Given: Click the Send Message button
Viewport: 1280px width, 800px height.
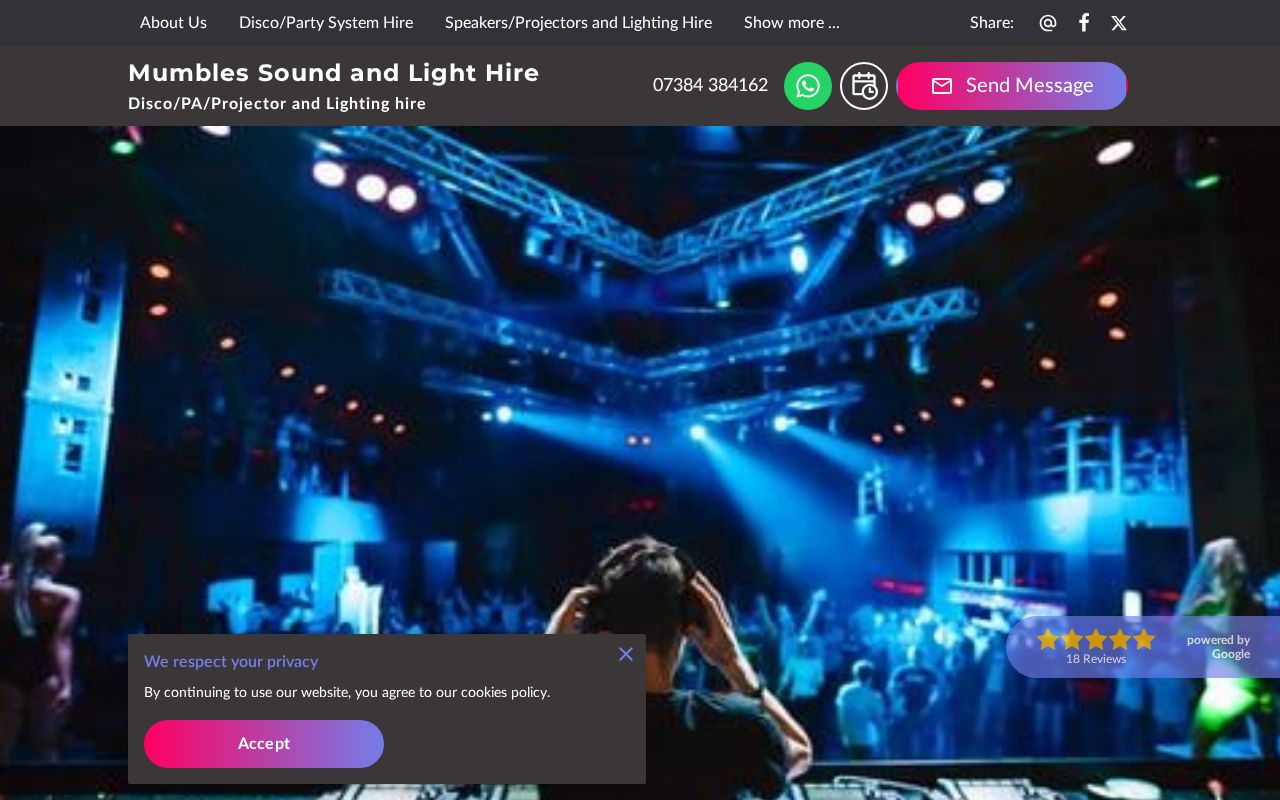Looking at the screenshot, I should click(1012, 86).
